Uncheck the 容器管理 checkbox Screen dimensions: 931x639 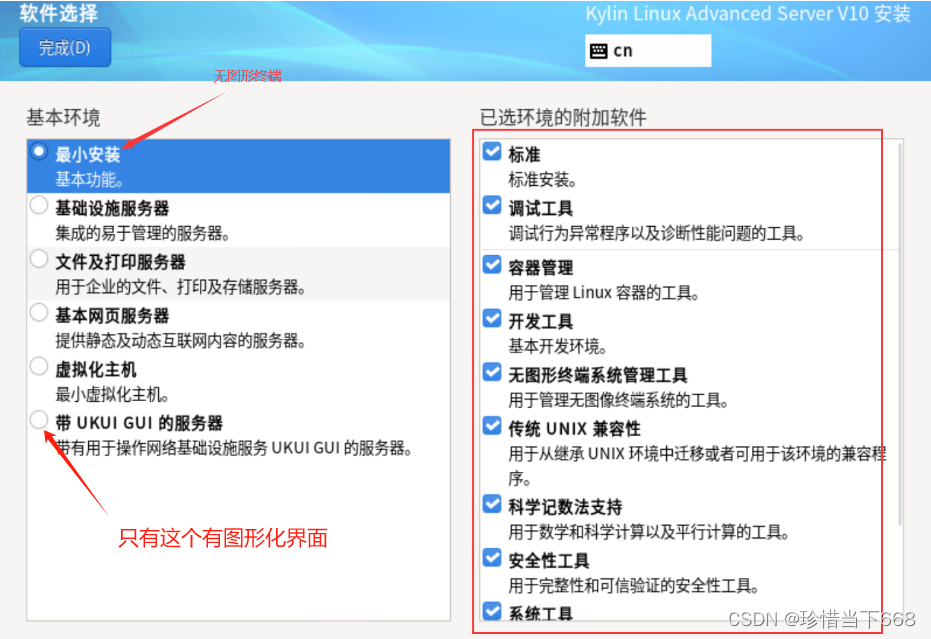point(492,264)
